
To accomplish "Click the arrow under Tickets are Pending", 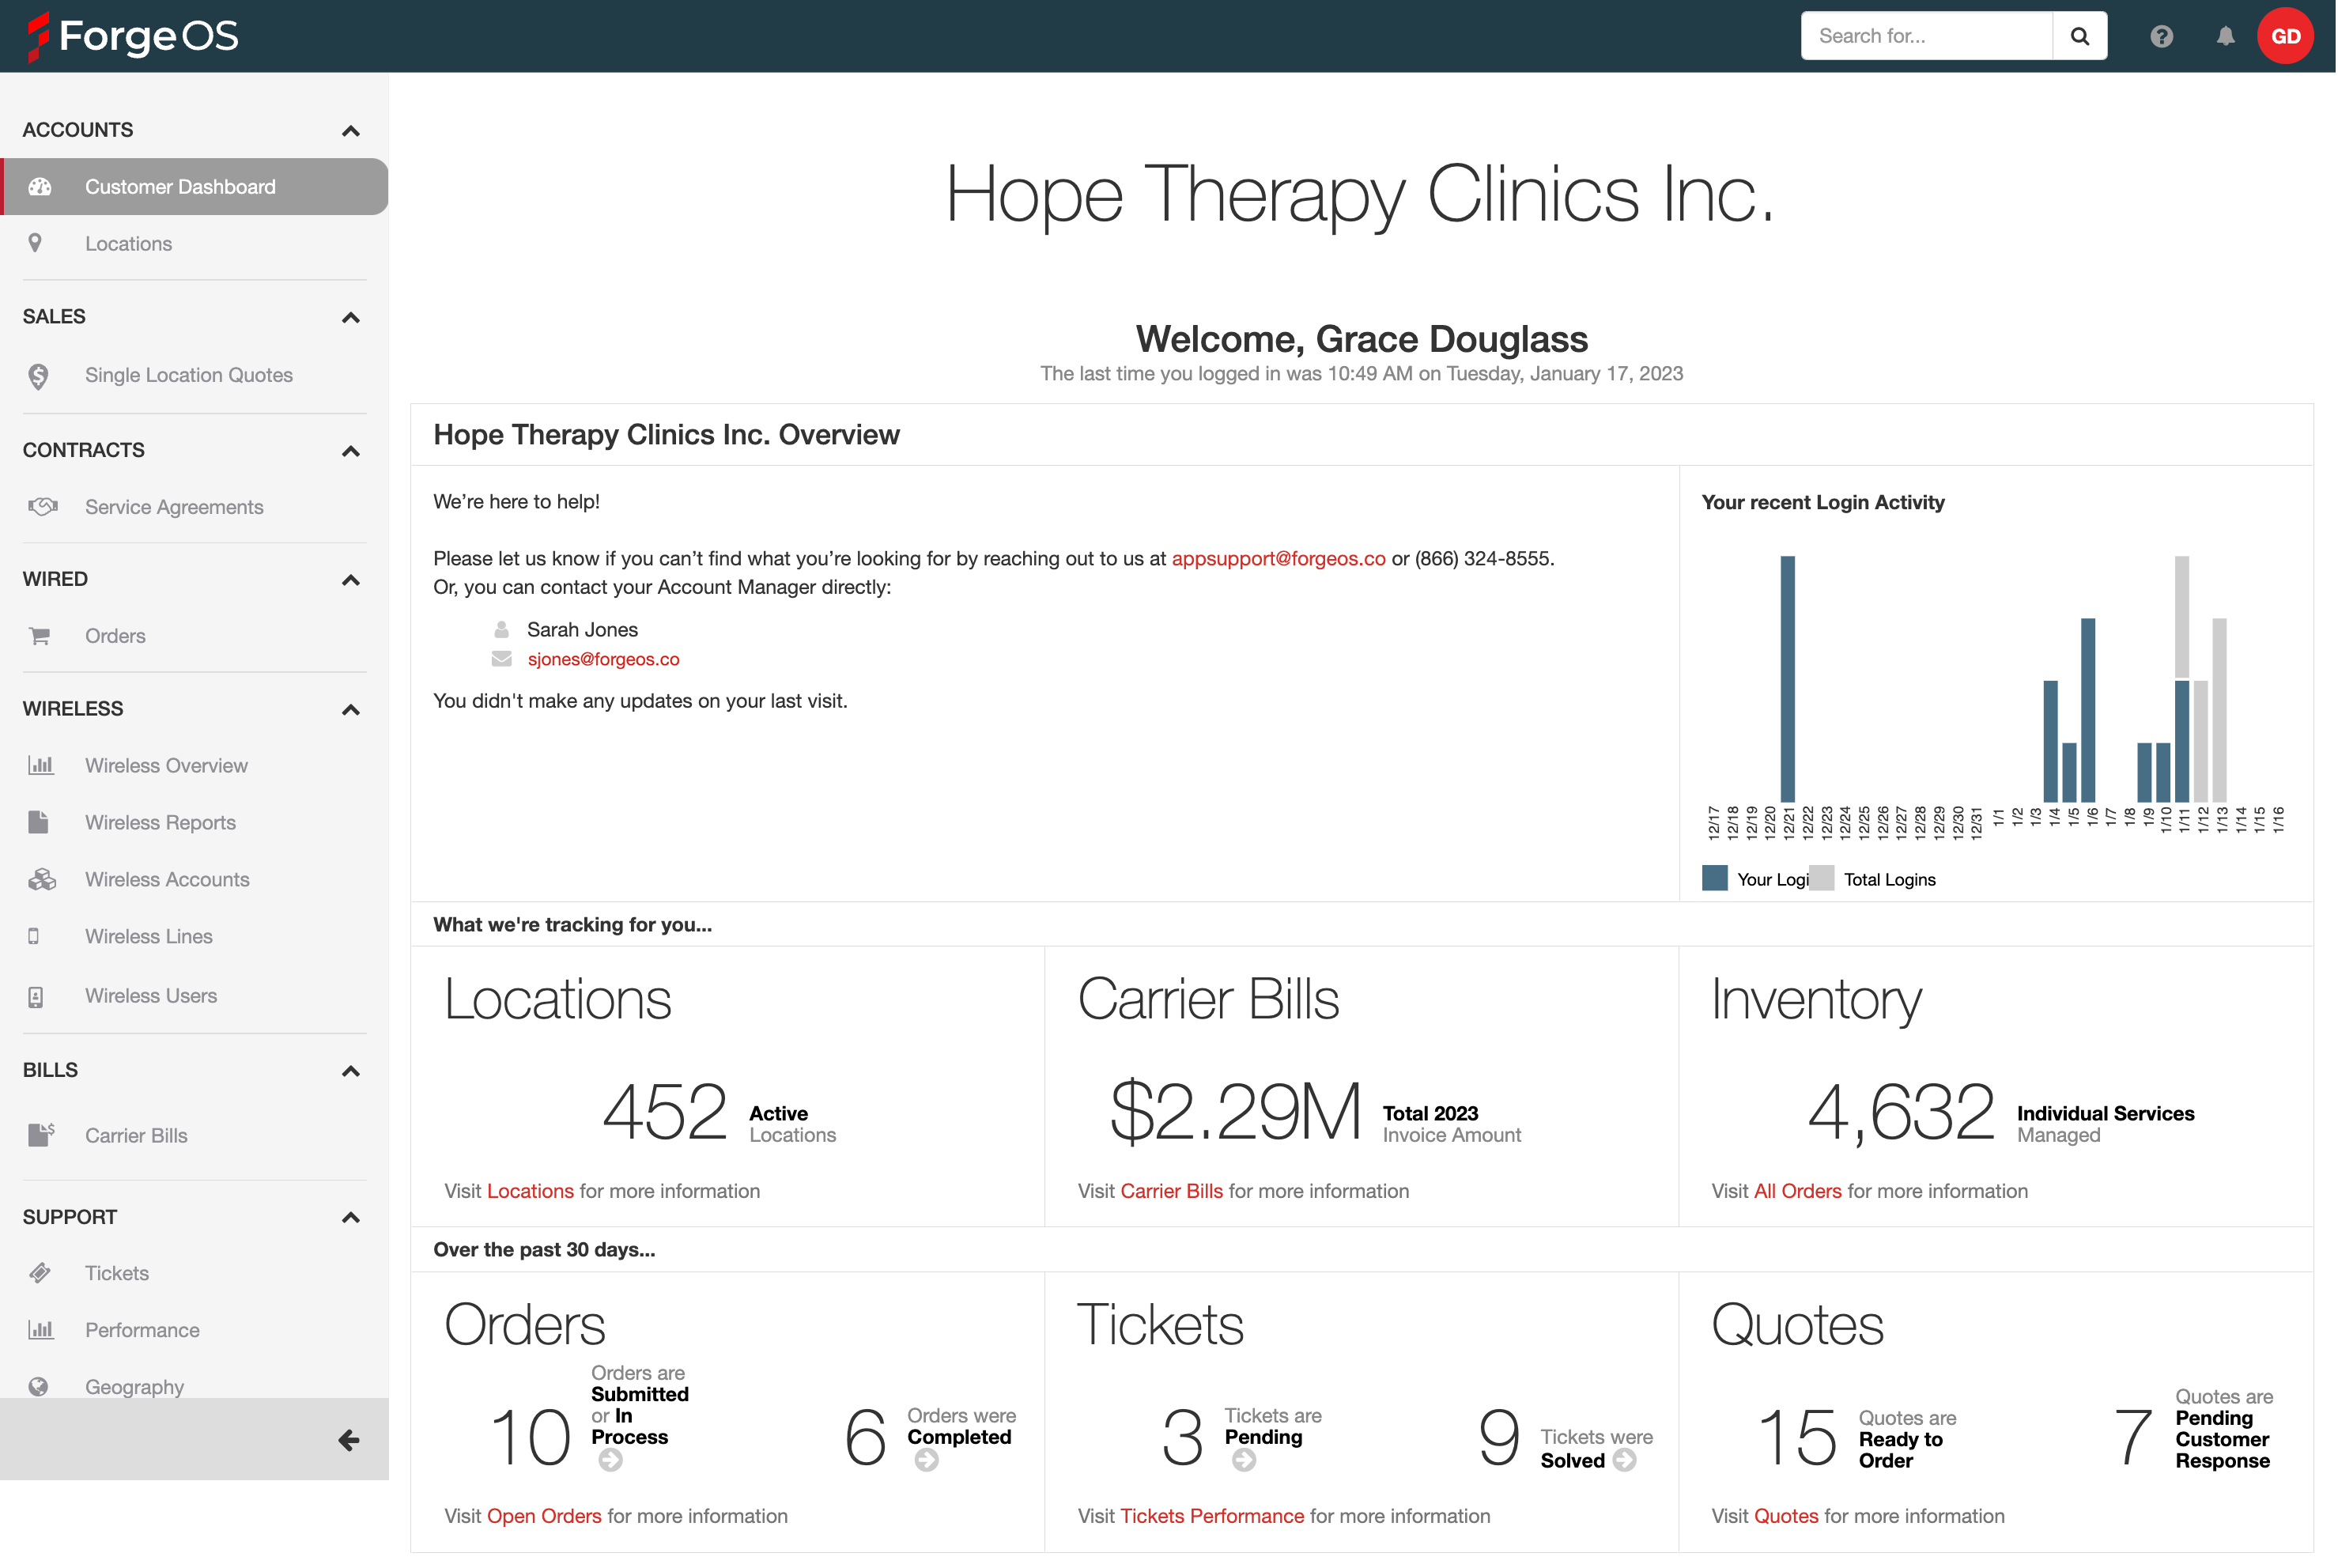I will point(1244,1461).
